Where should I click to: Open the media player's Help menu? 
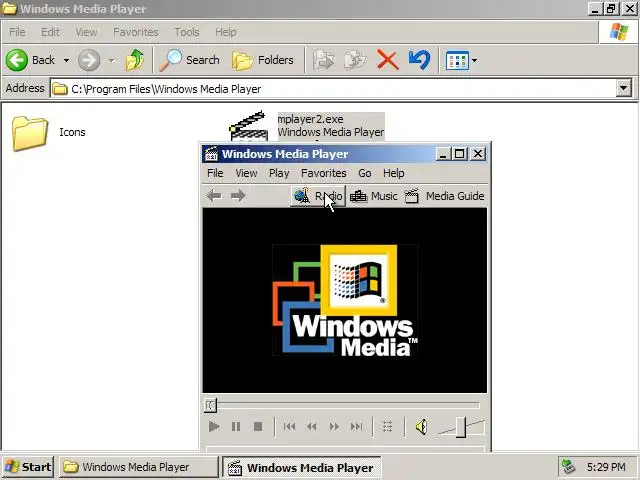click(x=393, y=173)
